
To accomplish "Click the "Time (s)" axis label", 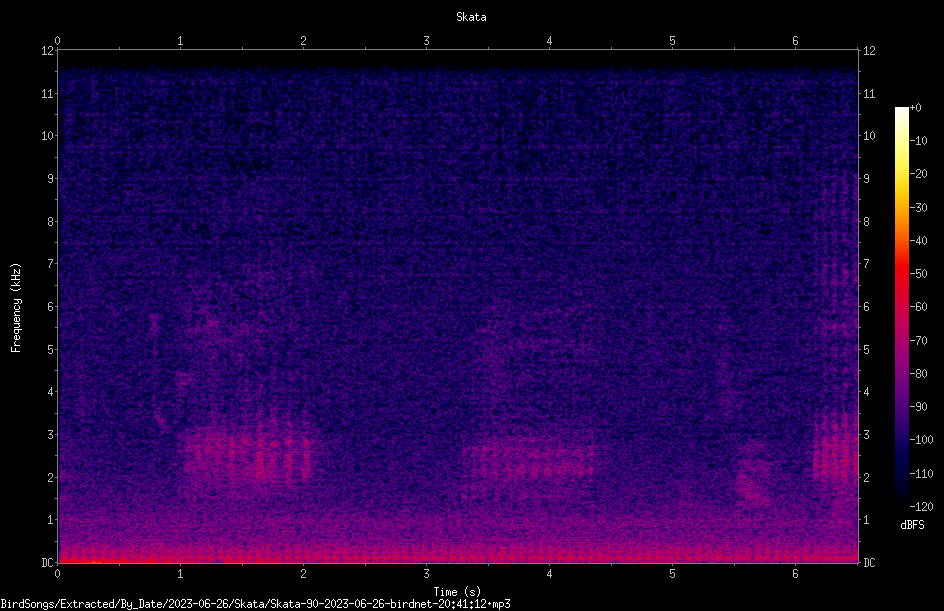I will [x=457, y=592].
